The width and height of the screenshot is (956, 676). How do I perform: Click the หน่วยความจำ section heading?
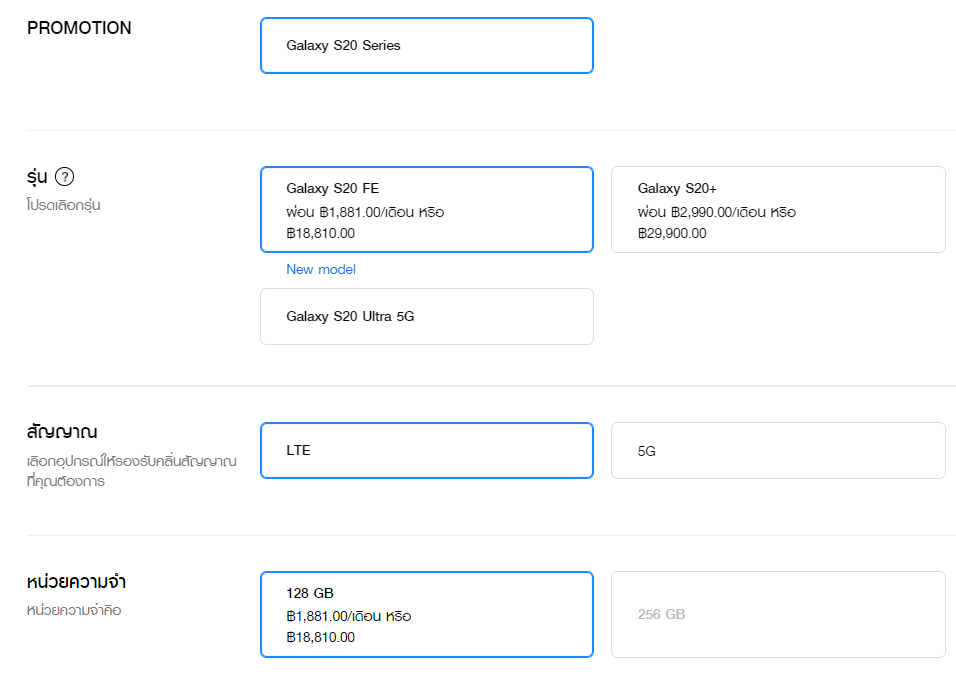click(x=76, y=582)
